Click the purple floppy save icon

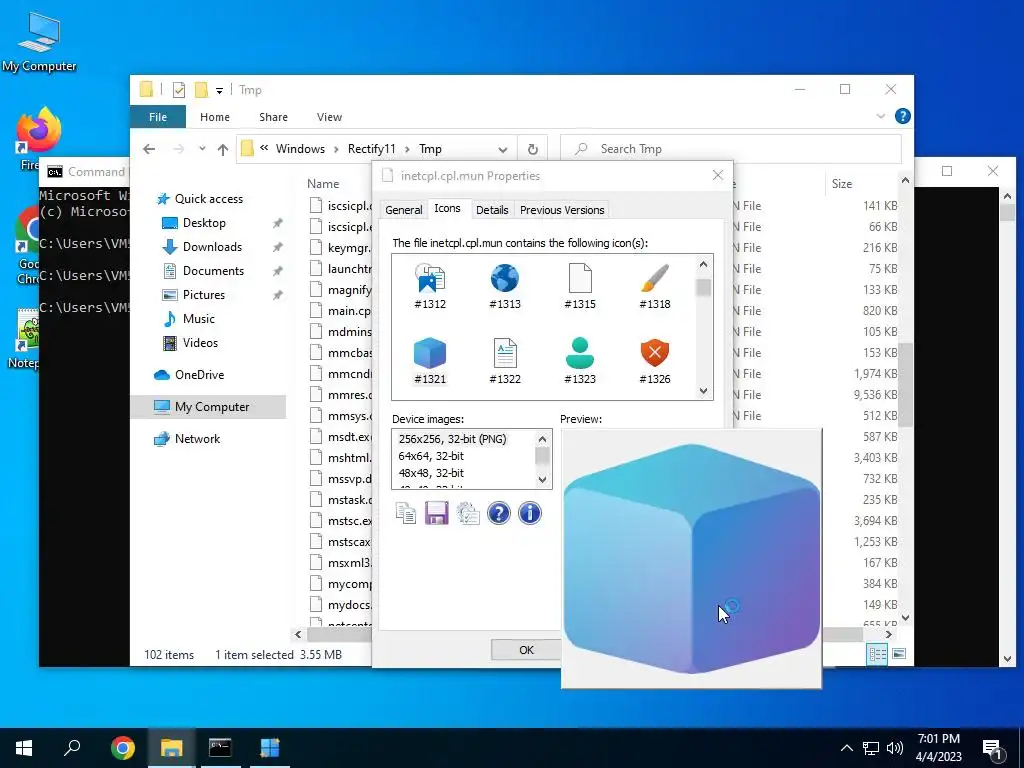point(436,513)
